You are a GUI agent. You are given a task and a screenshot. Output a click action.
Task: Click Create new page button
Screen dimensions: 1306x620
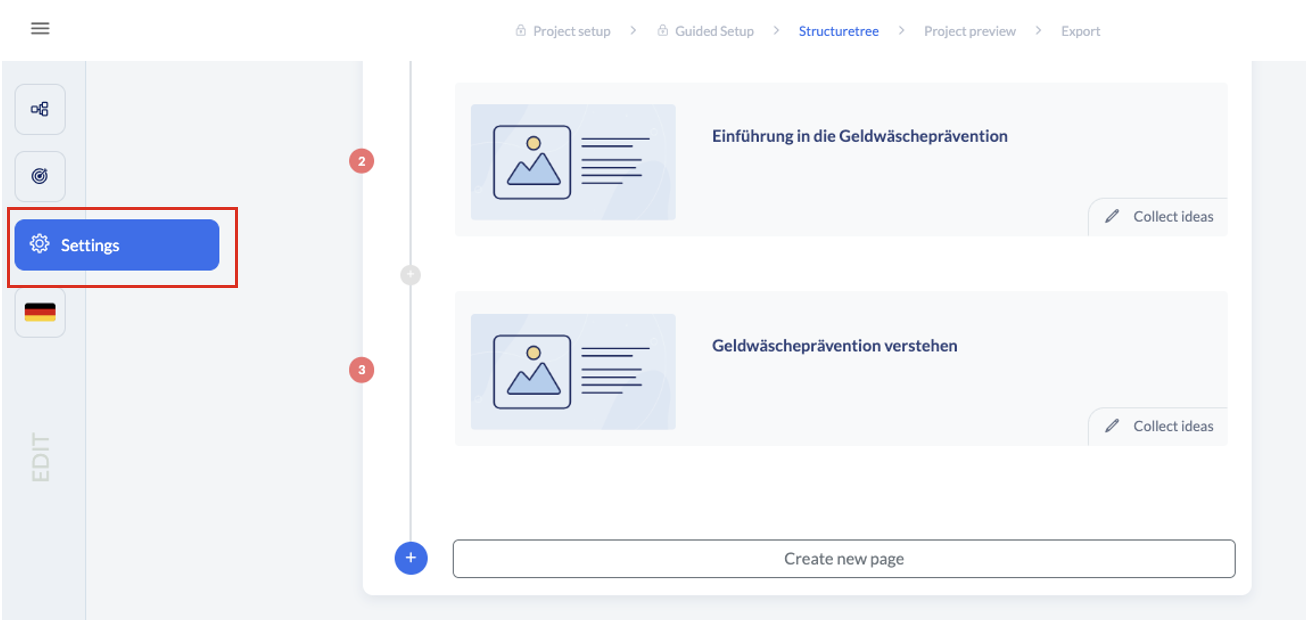844,559
